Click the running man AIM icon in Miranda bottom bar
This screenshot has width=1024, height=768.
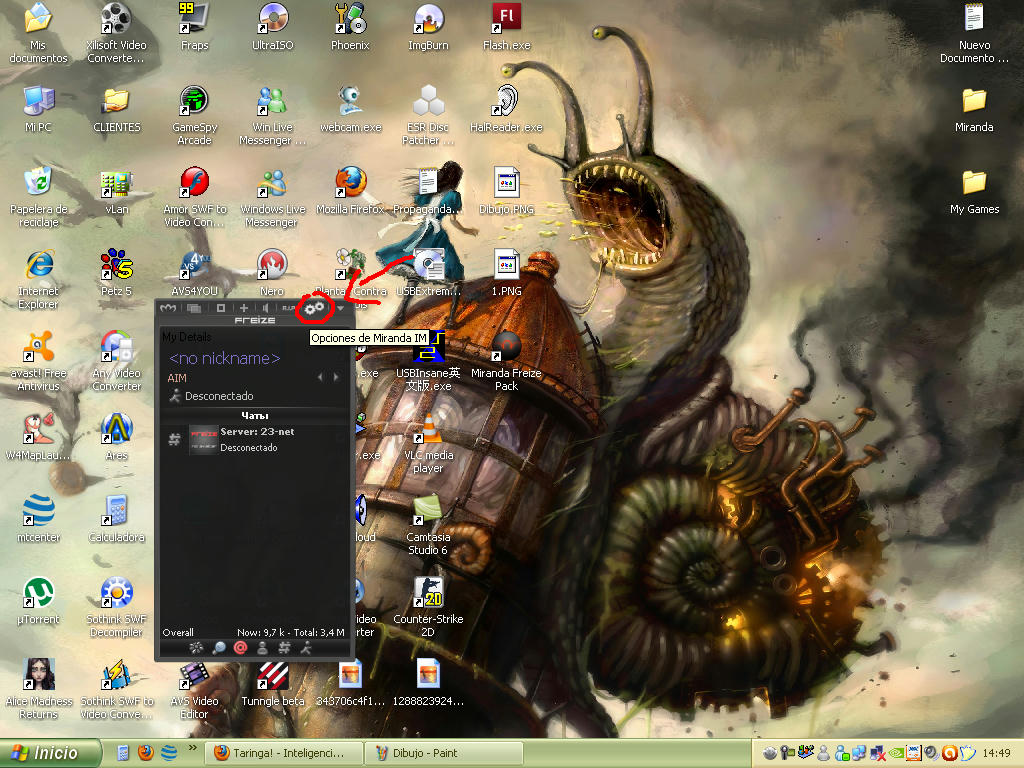(x=306, y=648)
